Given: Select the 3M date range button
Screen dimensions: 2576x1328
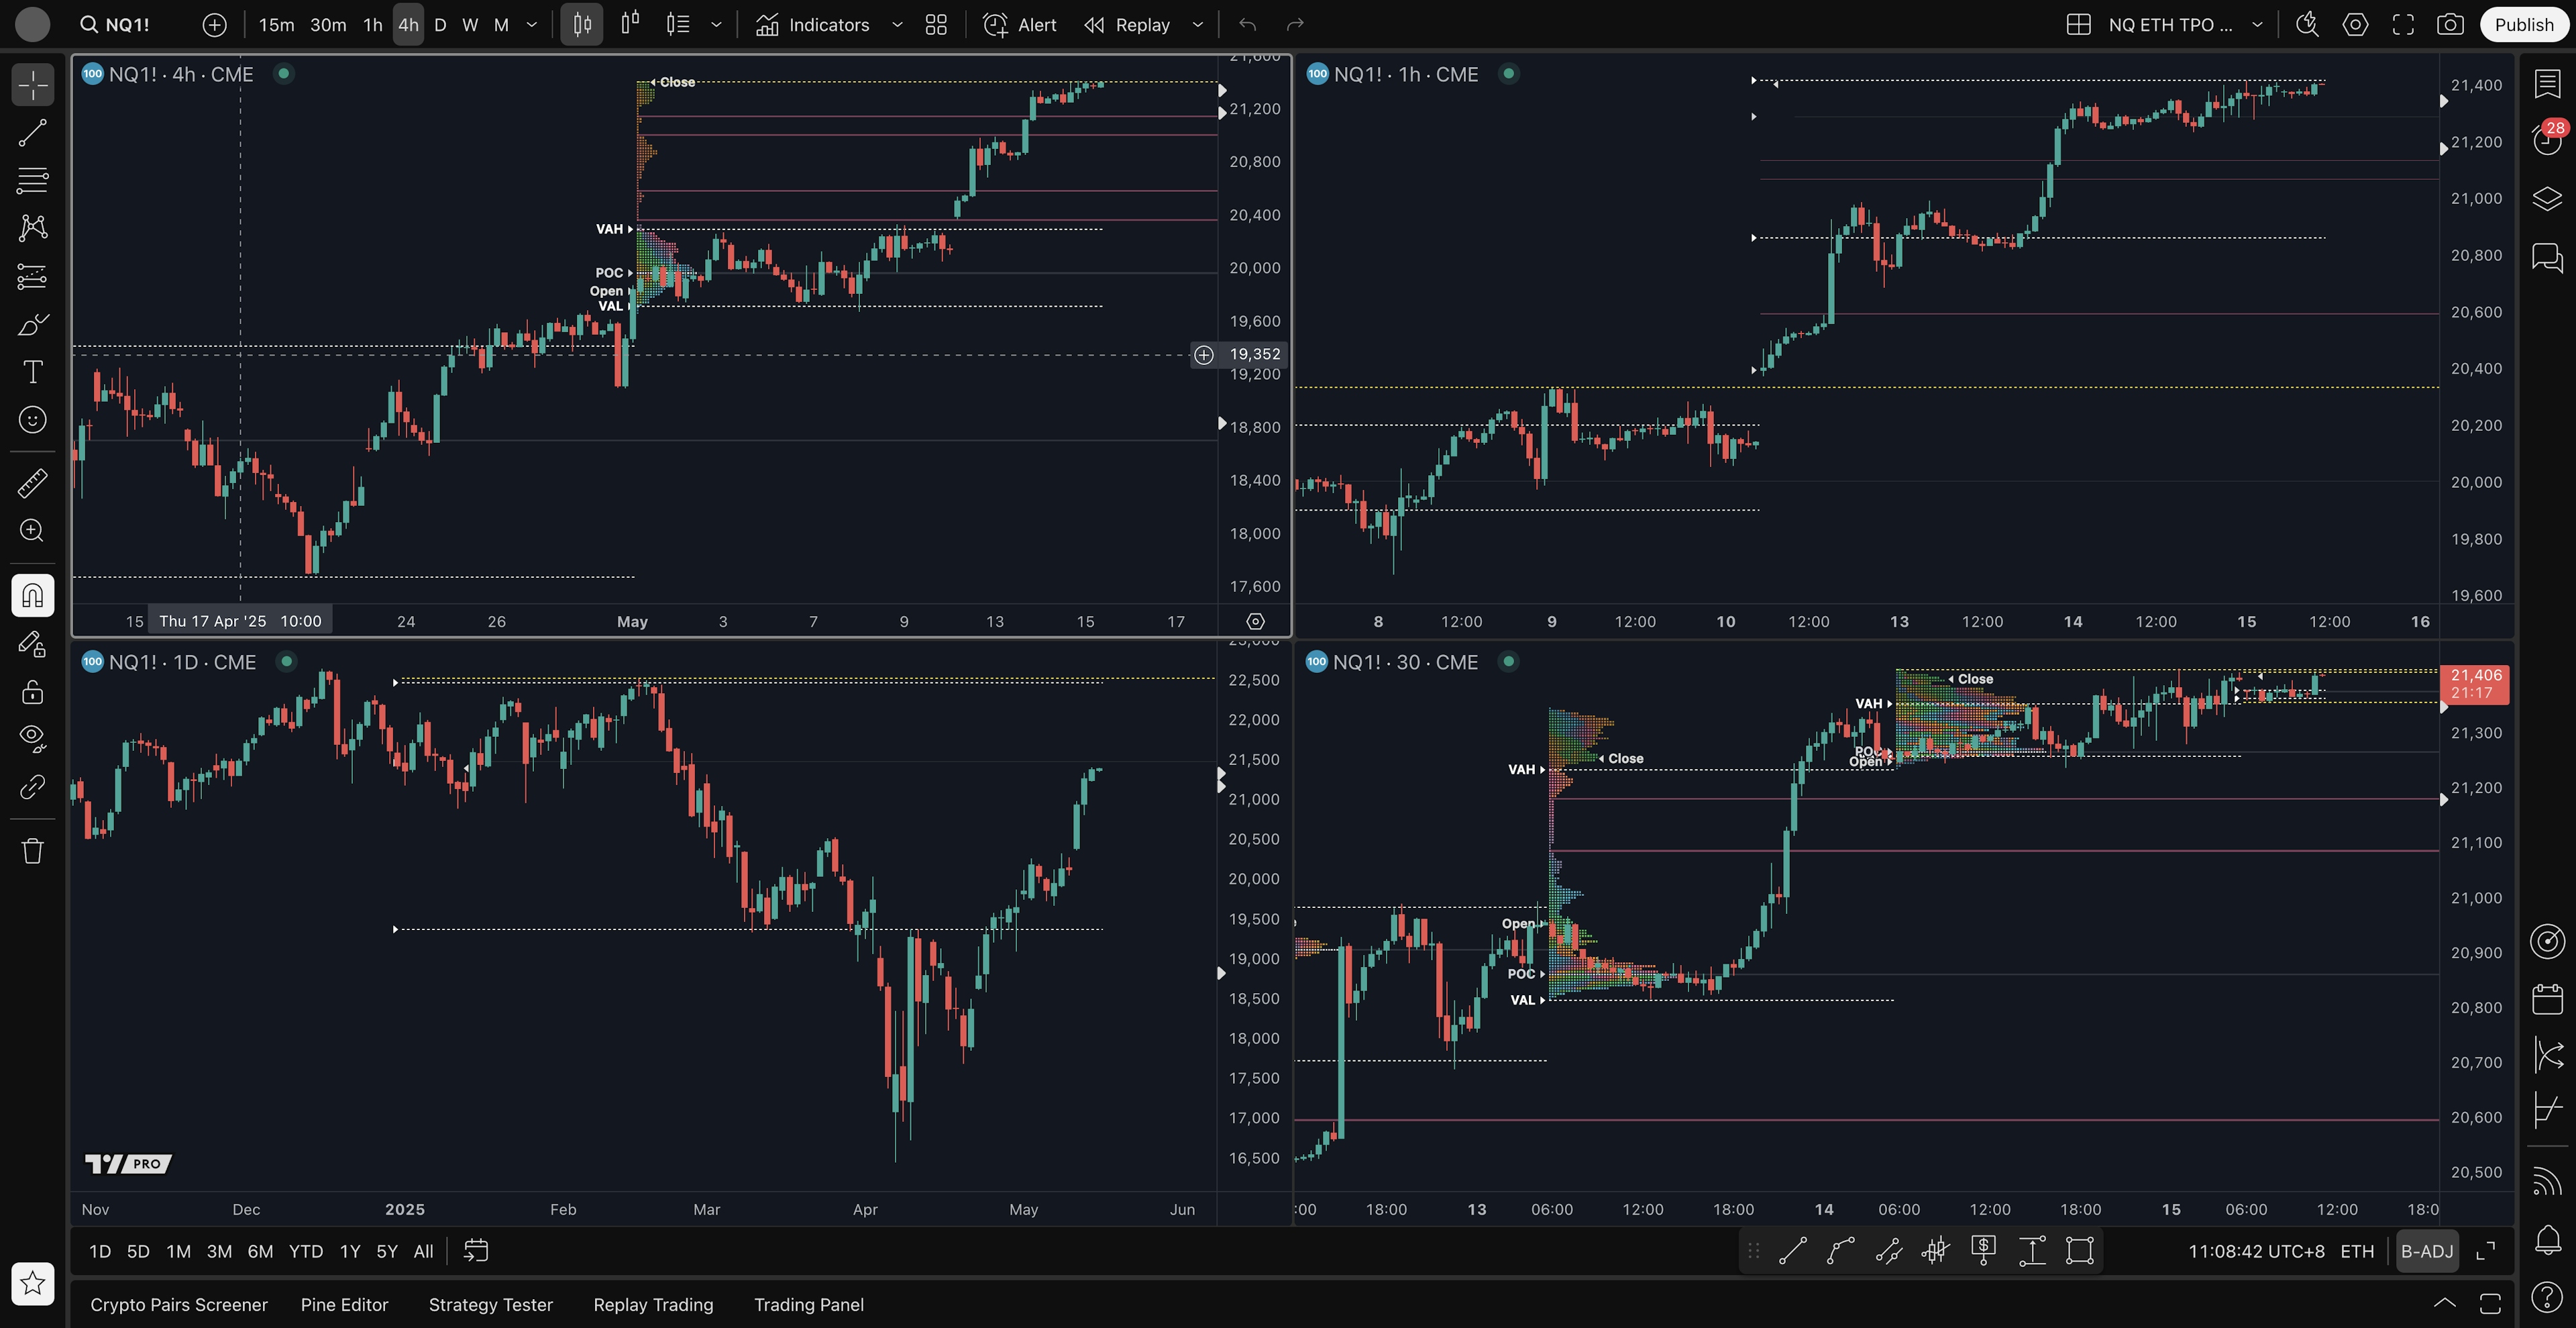Looking at the screenshot, I should pyautogui.click(x=219, y=1251).
